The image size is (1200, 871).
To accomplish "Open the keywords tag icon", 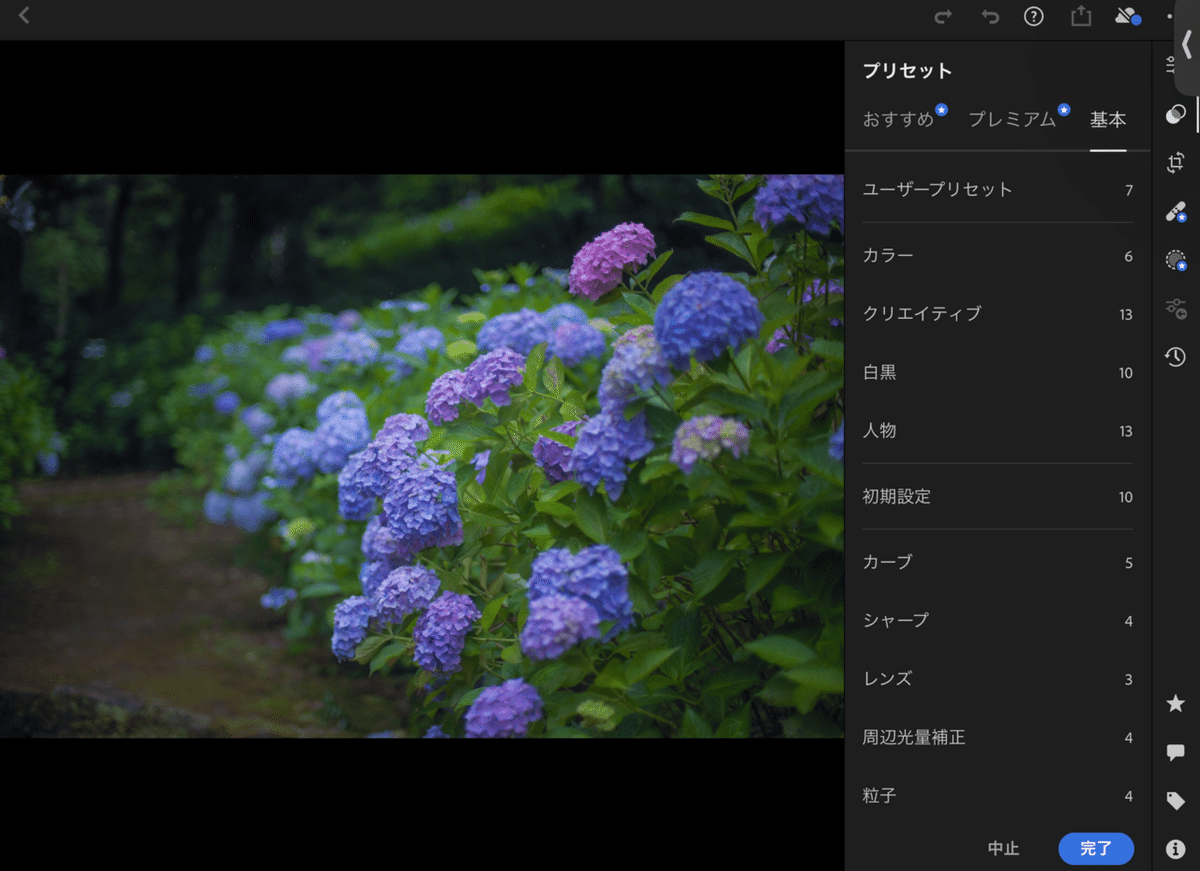I will 1176,801.
